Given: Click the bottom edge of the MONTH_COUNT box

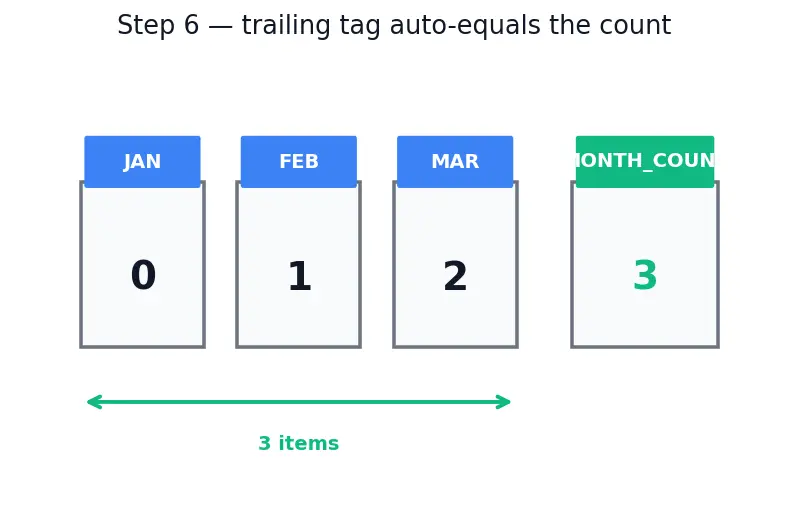Looking at the screenshot, I should pyautogui.click(x=645, y=346).
